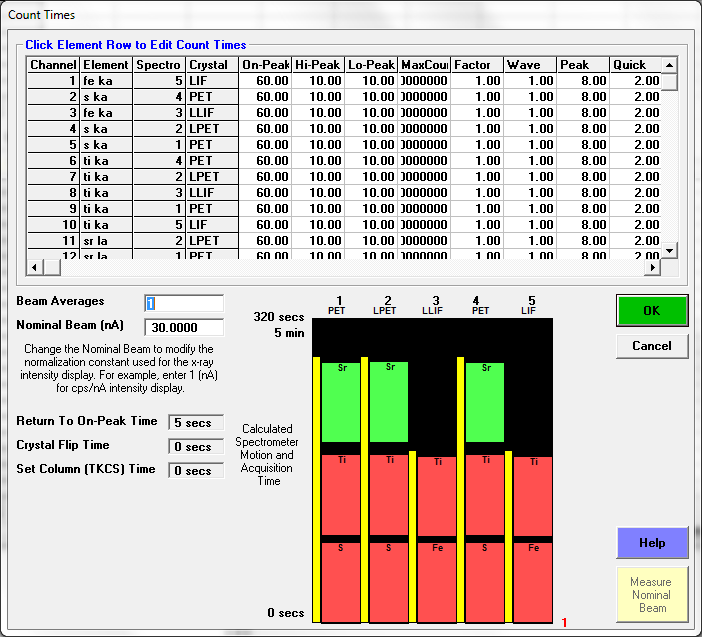Open Help for Count Times

tap(651, 543)
